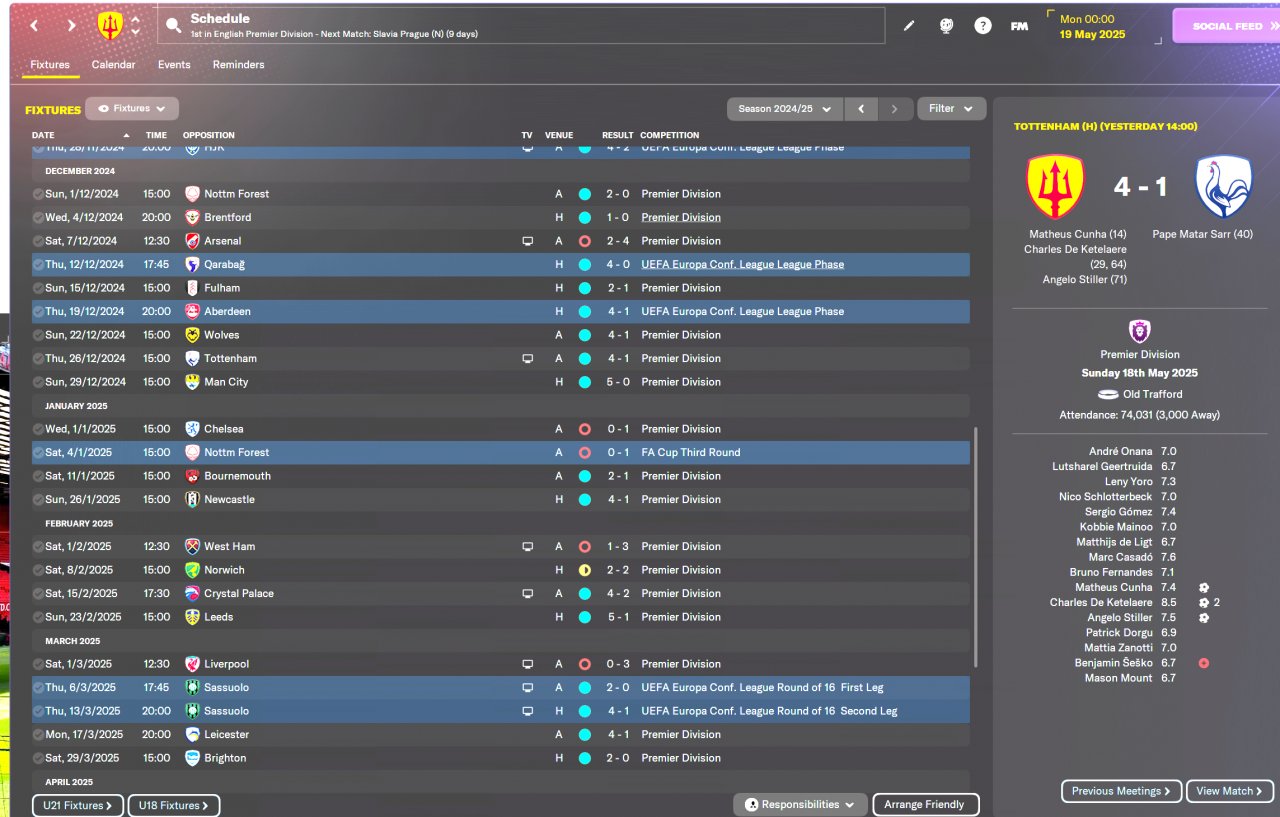Click the search magnifier icon
The image size is (1280, 817).
pyautogui.click(x=174, y=26)
